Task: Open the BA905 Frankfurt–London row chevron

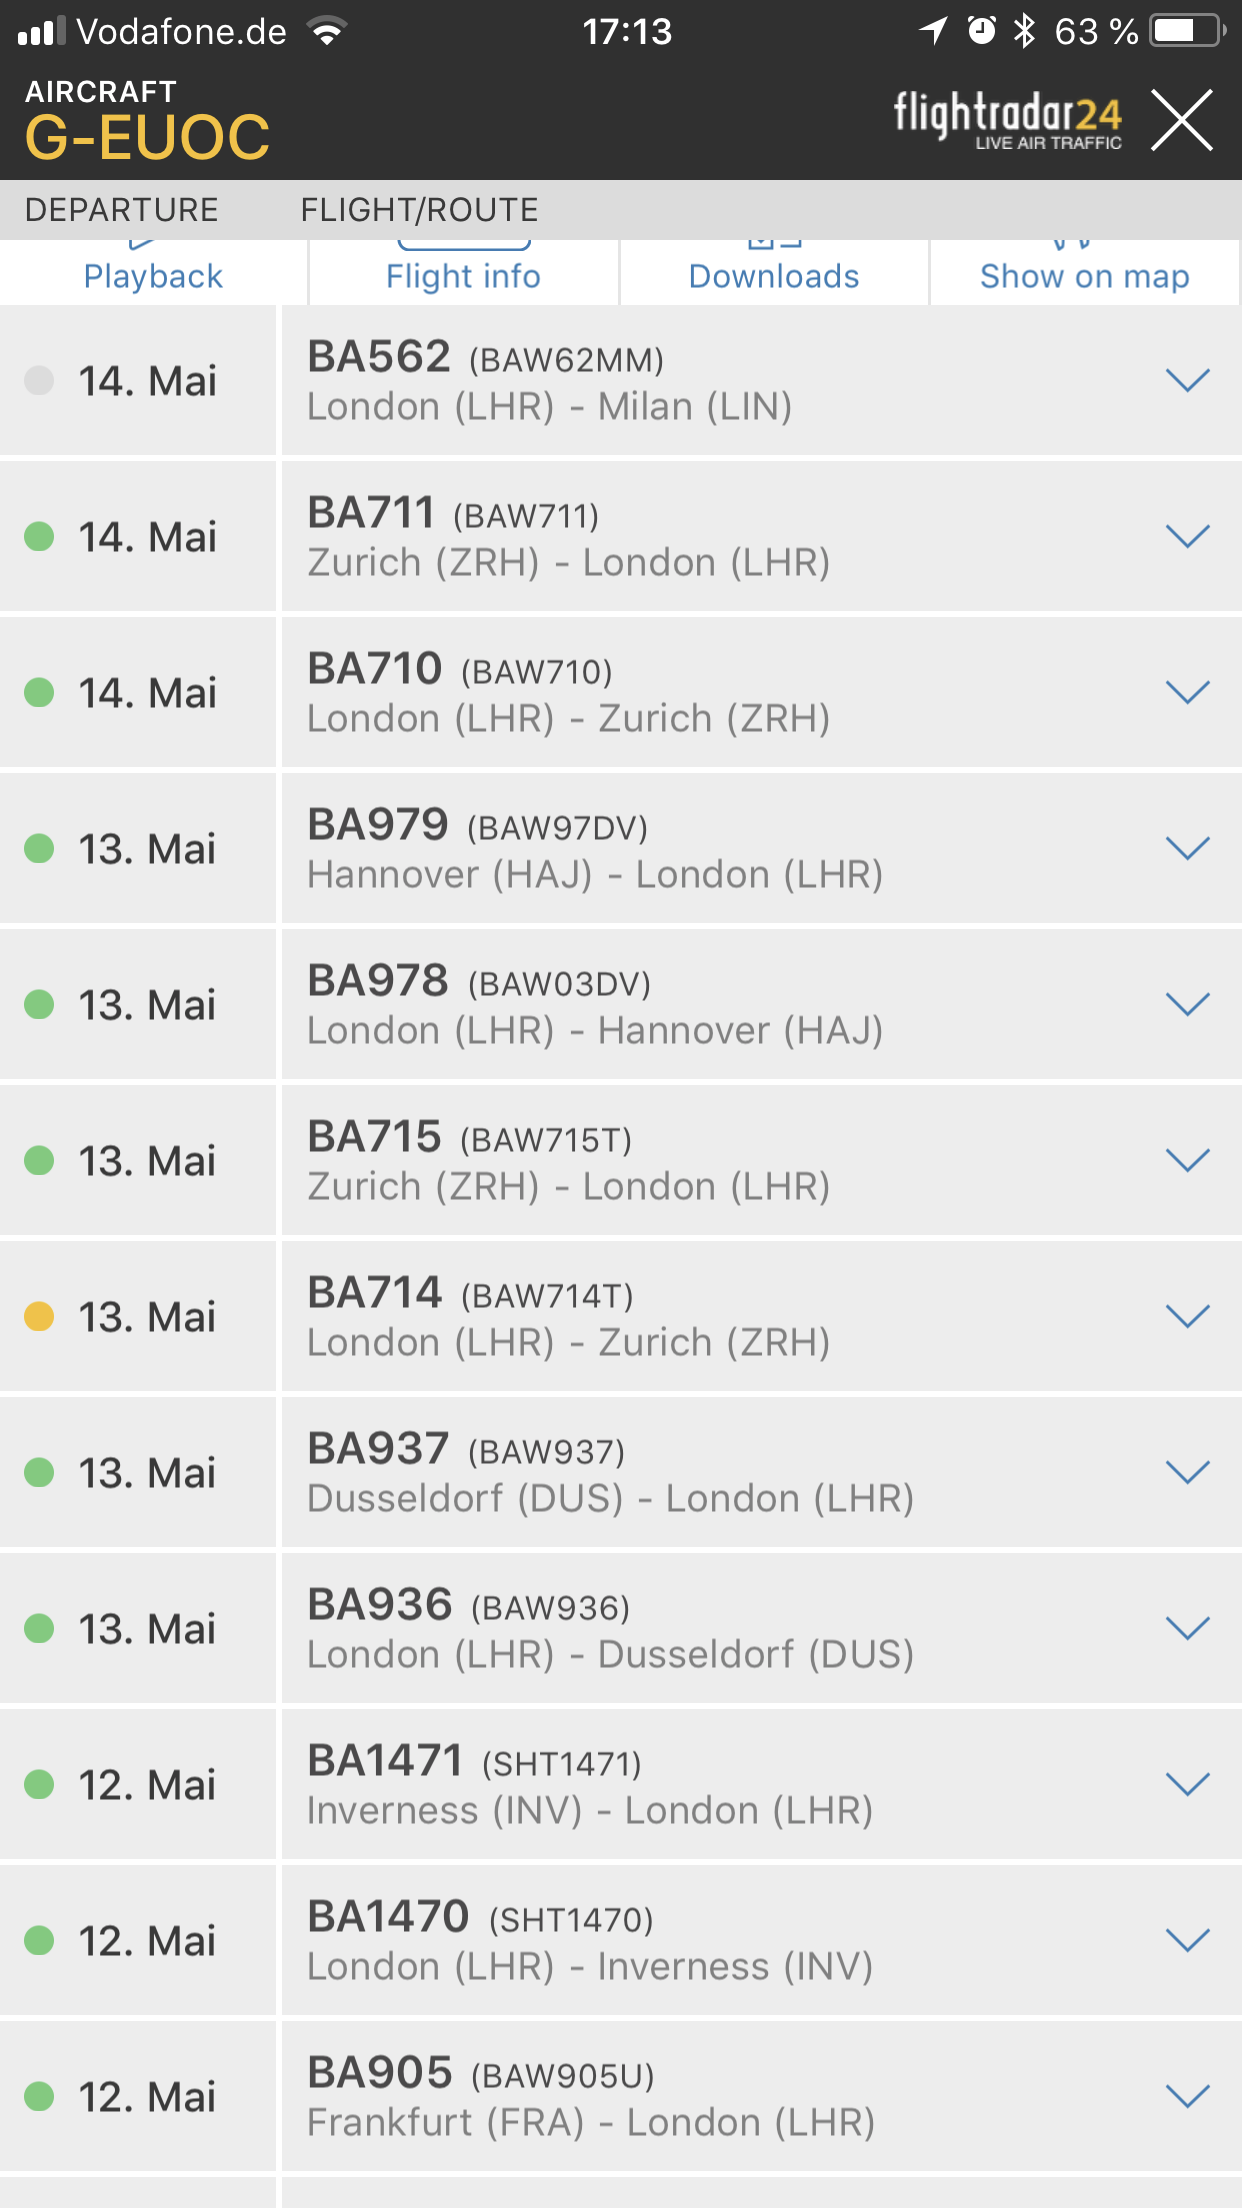Action: (1188, 2097)
